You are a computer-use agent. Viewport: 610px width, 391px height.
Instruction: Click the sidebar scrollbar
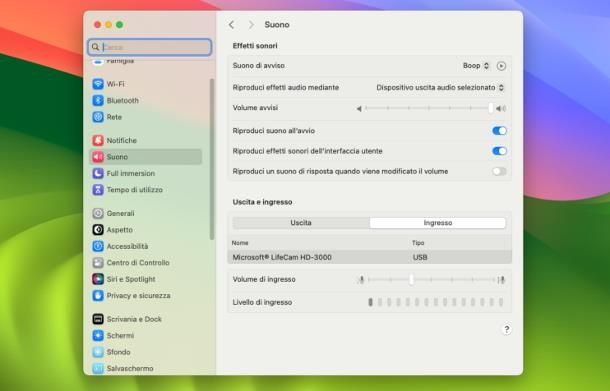pos(212,159)
